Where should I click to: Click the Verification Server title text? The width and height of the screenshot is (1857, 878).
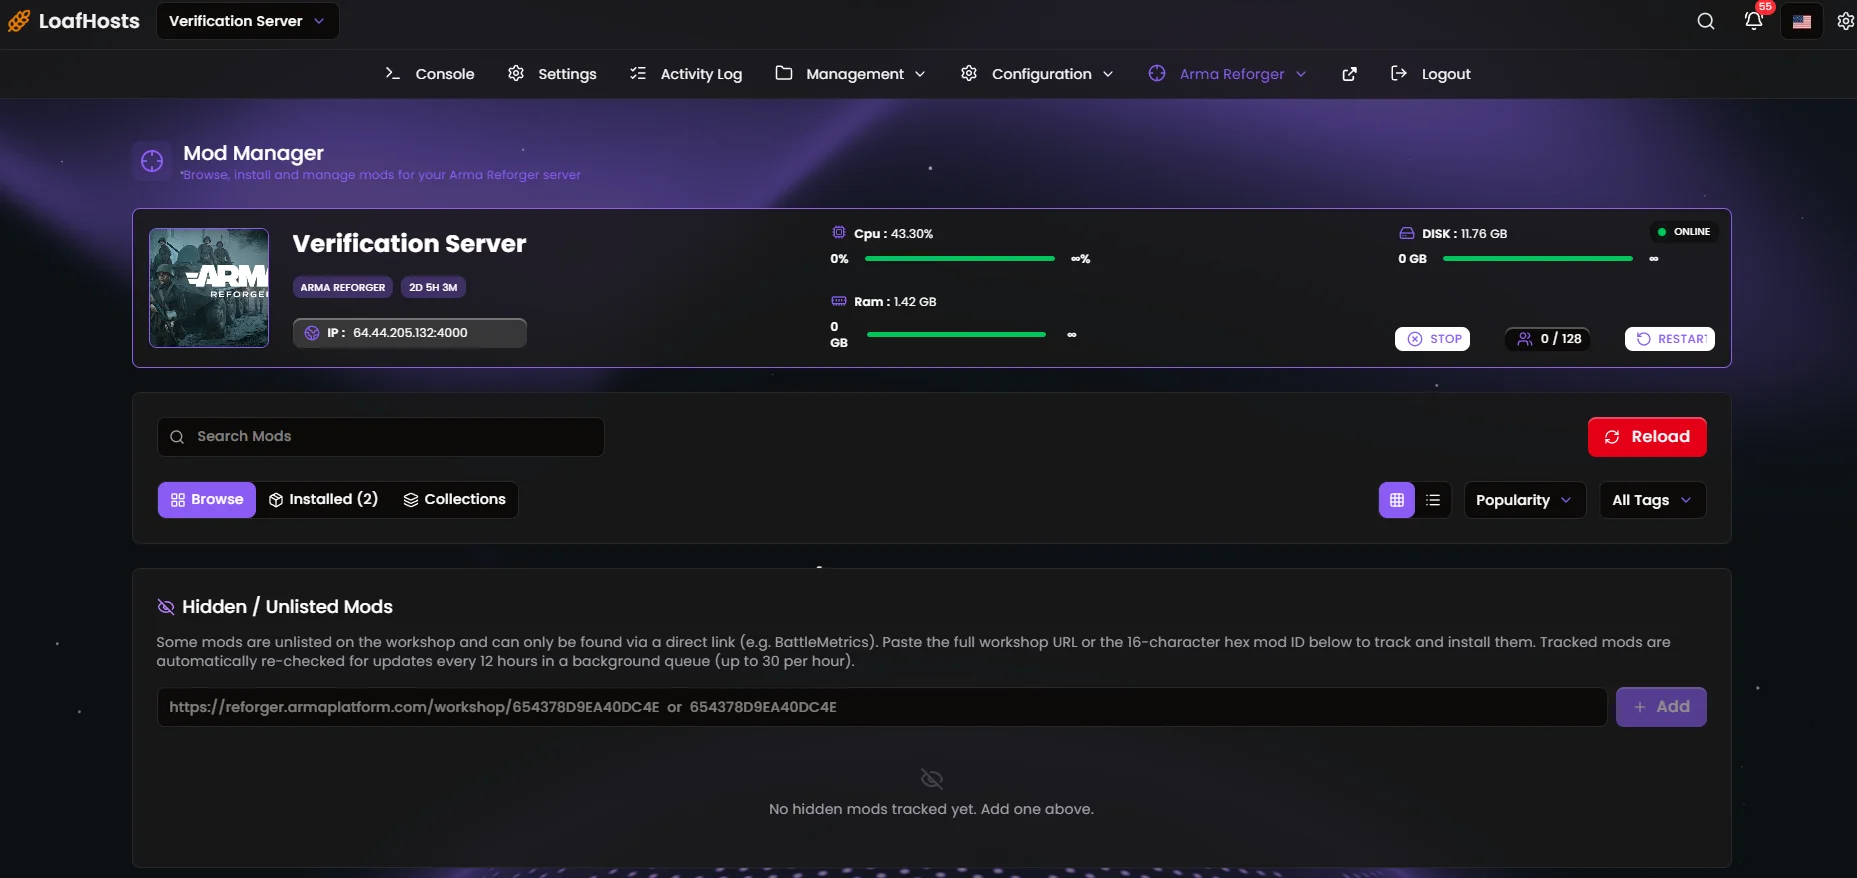pyautogui.click(x=409, y=244)
